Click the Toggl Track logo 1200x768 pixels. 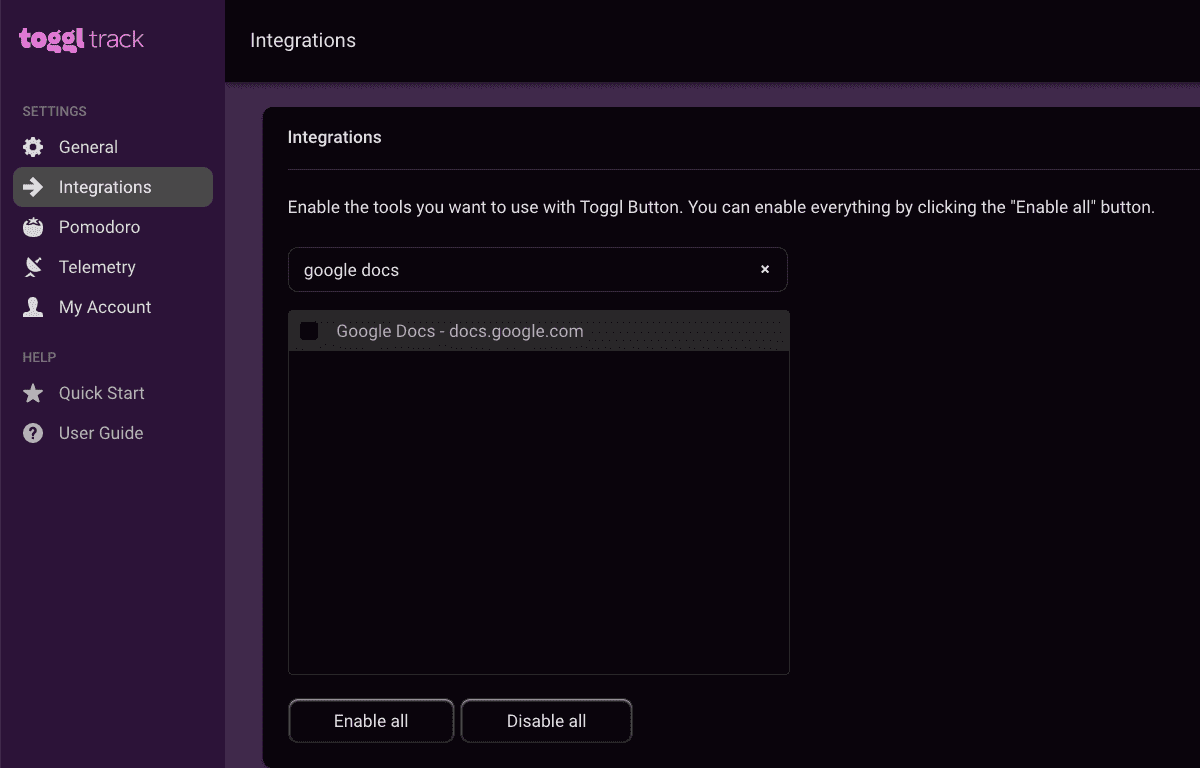tap(82, 40)
